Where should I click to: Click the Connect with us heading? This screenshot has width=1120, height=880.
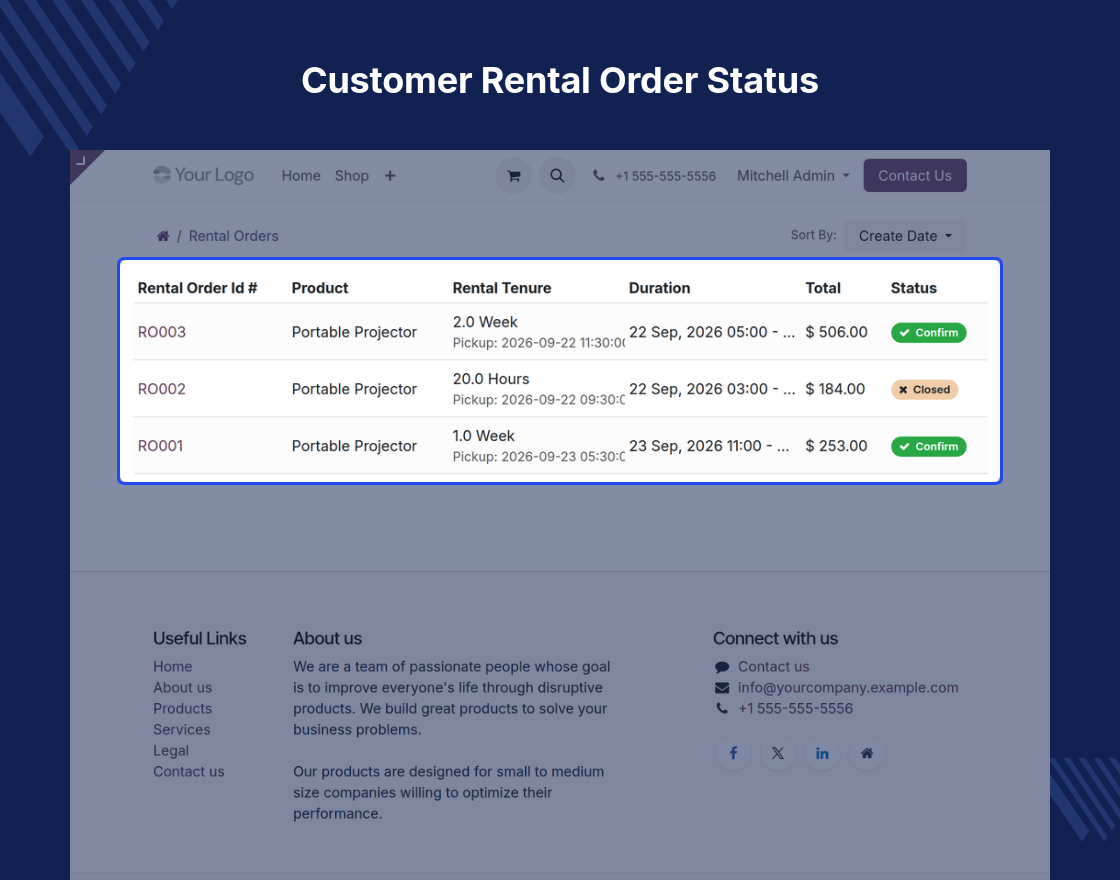pos(775,639)
